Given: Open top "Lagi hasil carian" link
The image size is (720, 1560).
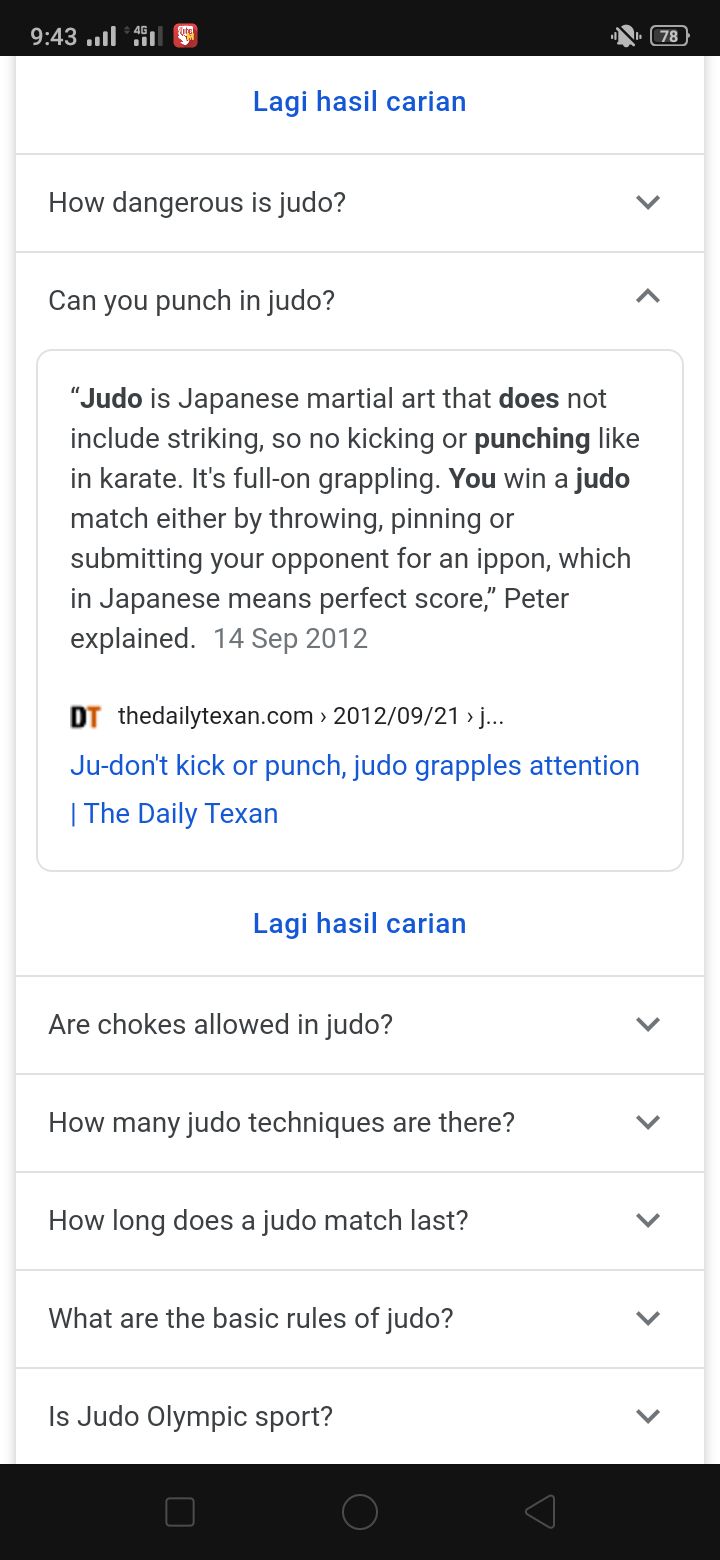Looking at the screenshot, I should [x=360, y=102].
